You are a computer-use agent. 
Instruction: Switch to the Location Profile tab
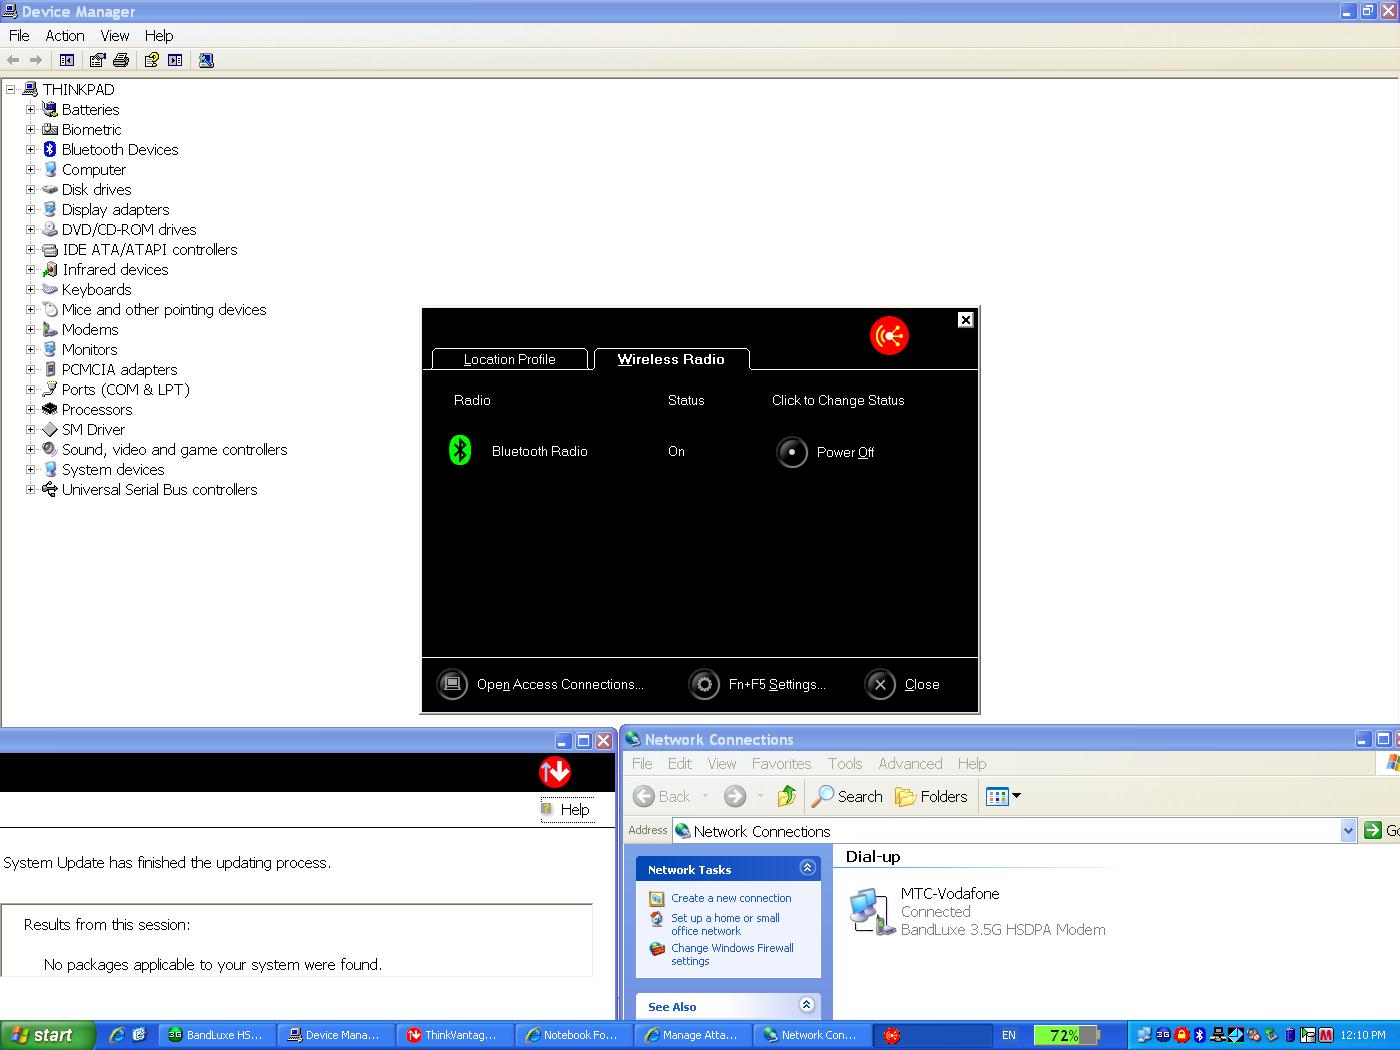click(510, 359)
